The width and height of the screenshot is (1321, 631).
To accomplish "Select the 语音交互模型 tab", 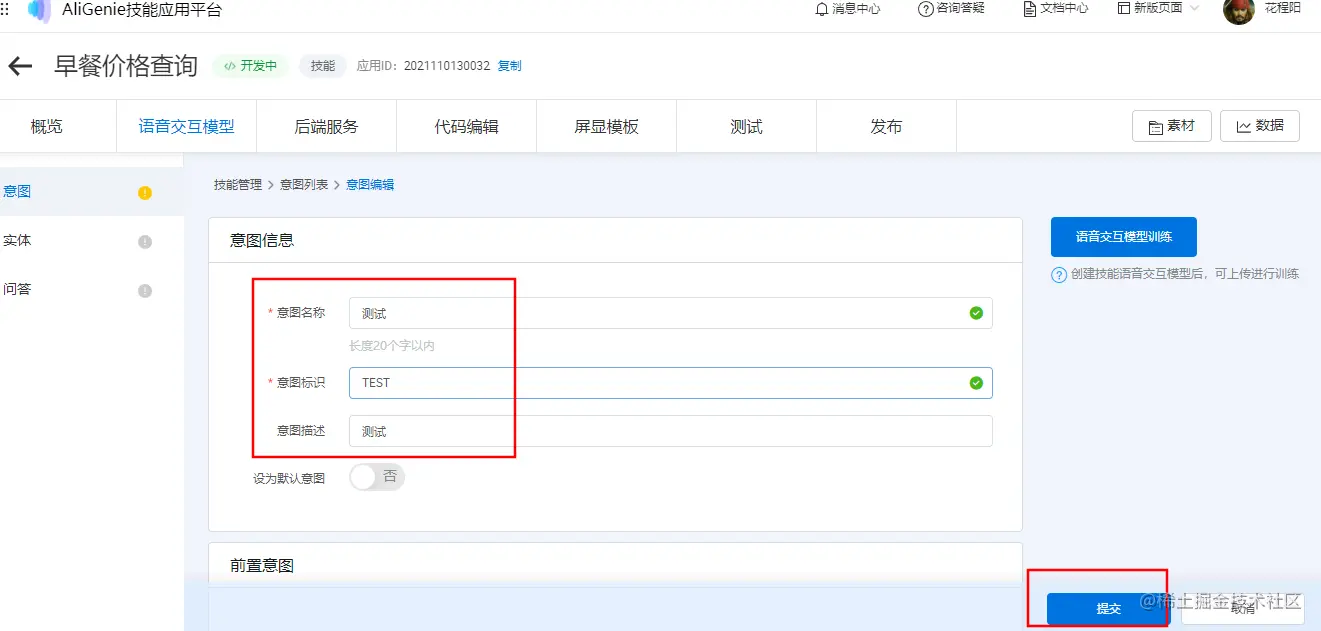I will click(x=187, y=126).
